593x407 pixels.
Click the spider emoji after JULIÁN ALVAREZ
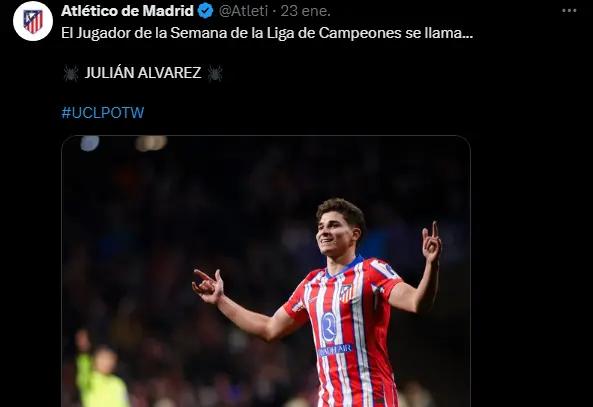215,73
